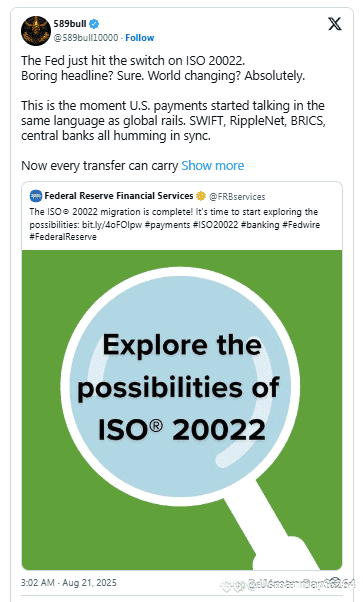Image resolution: width=363 pixels, height=602 pixels.
Task: Click the #FederalReserve hashtag
Action: (x=63, y=237)
